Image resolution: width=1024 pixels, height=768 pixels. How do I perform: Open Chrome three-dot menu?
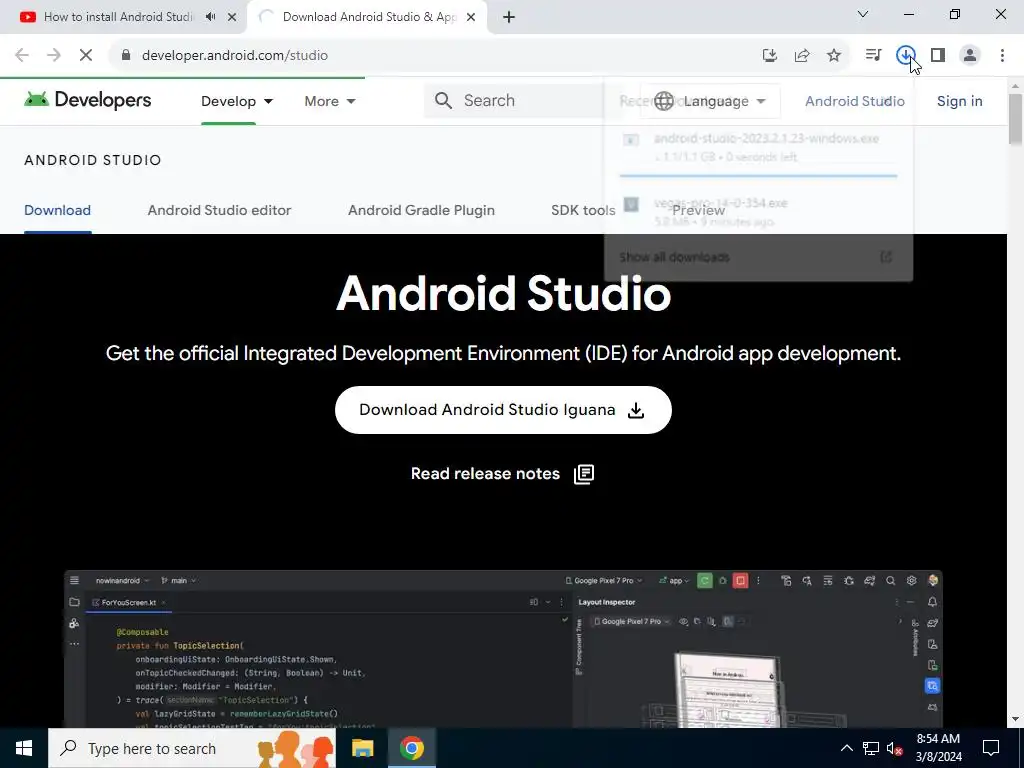tap(1002, 56)
